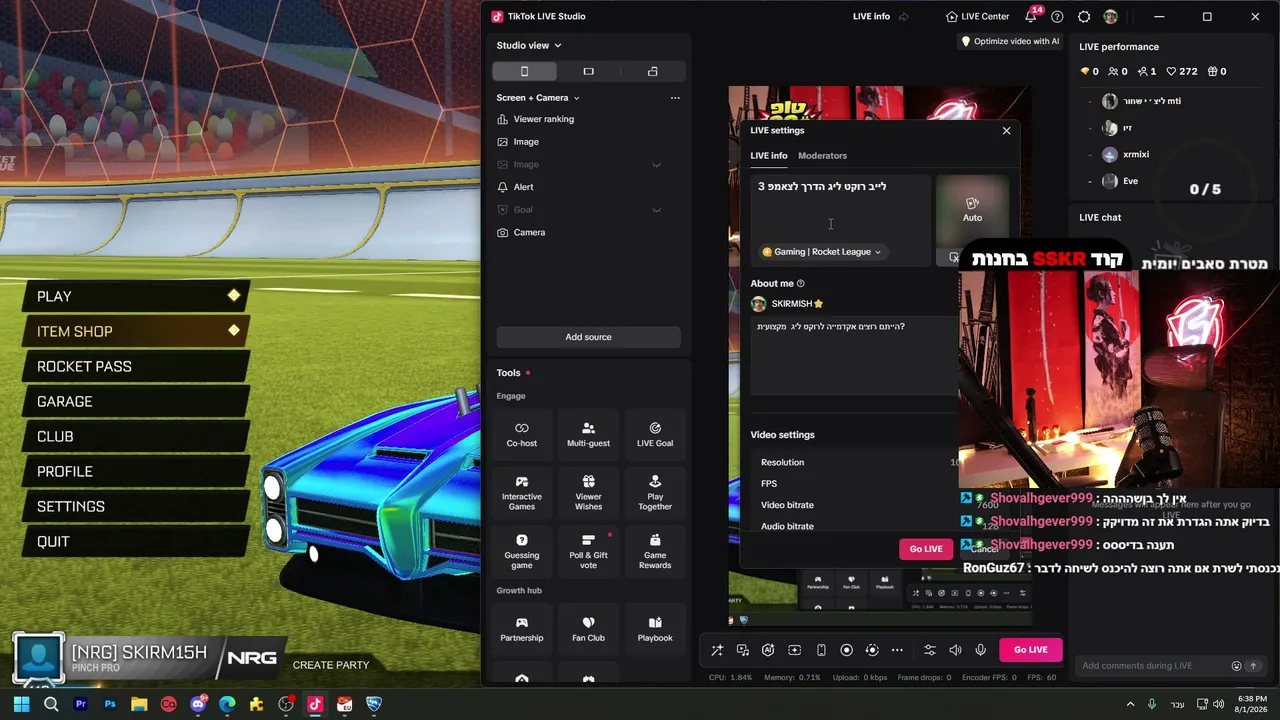The image size is (1280, 720).
Task: Open help question mark icon
Action: [1057, 17]
